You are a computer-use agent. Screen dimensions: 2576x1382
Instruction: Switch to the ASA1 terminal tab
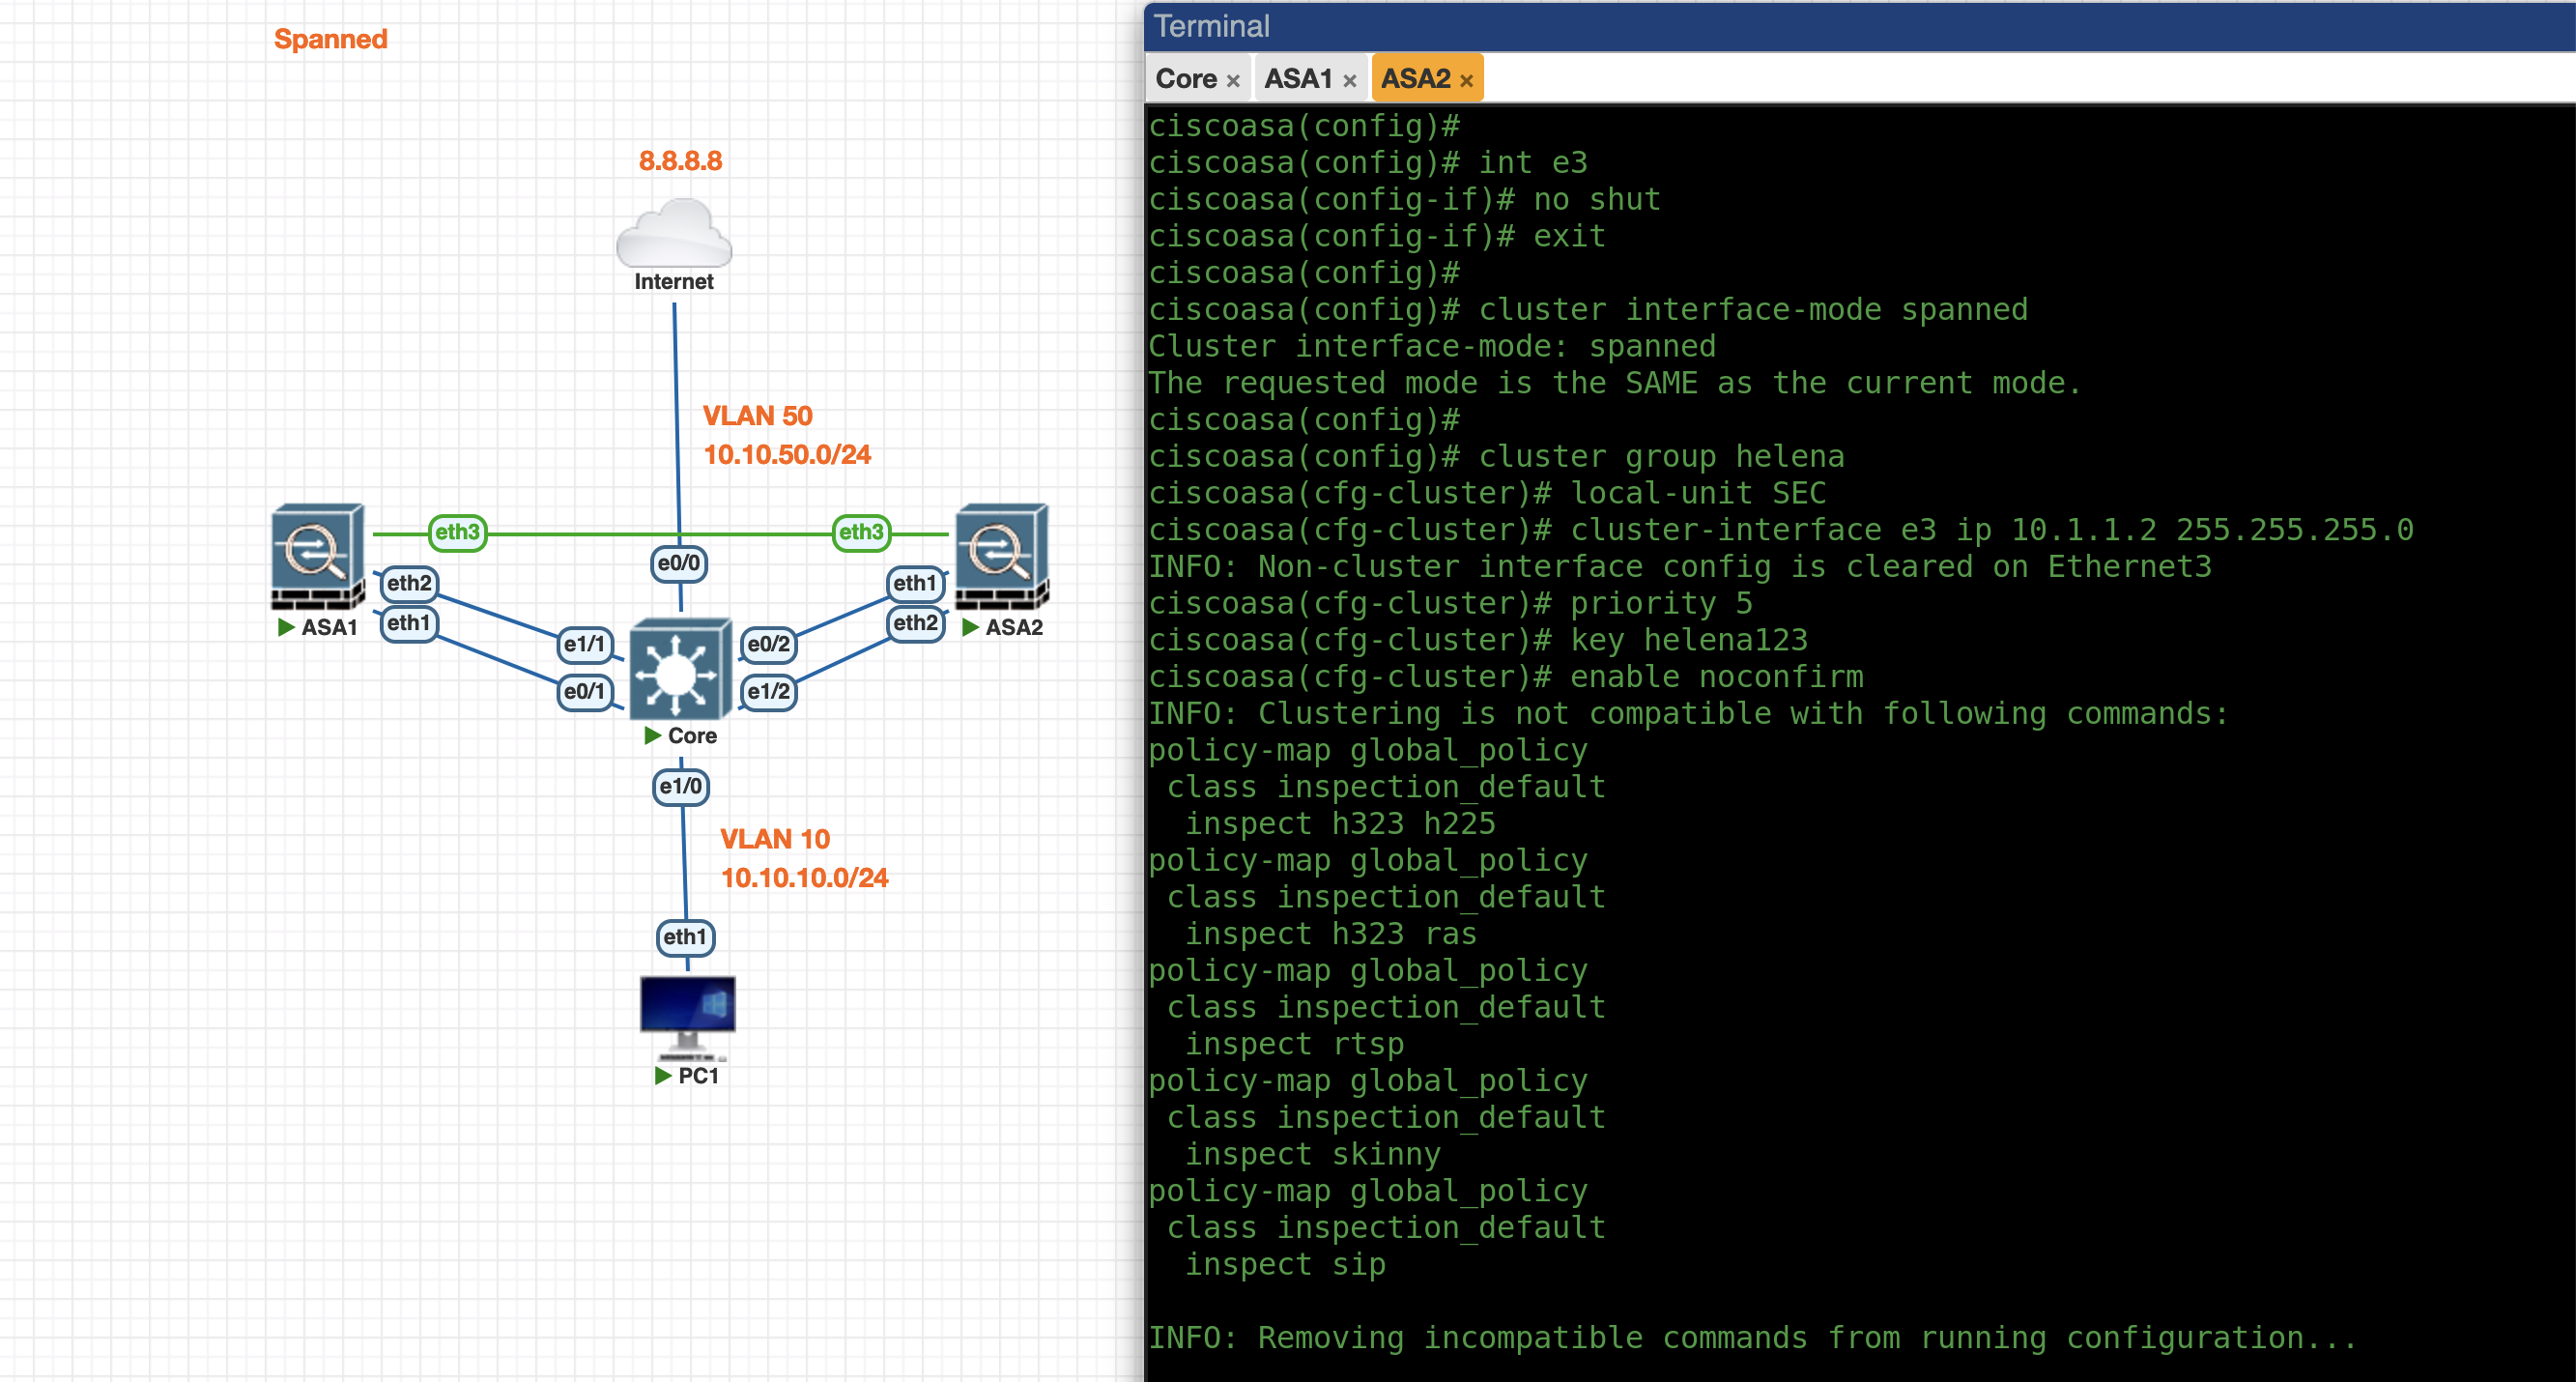1298,79
